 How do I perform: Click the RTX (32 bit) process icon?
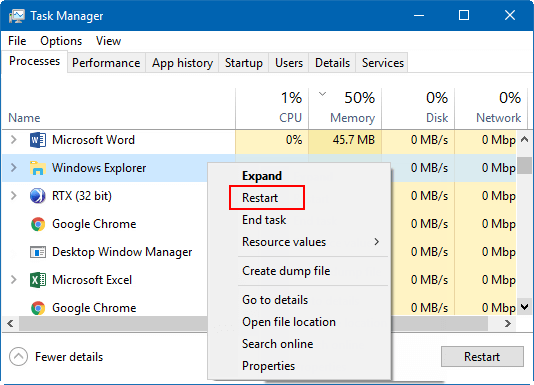tap(38, 196)
